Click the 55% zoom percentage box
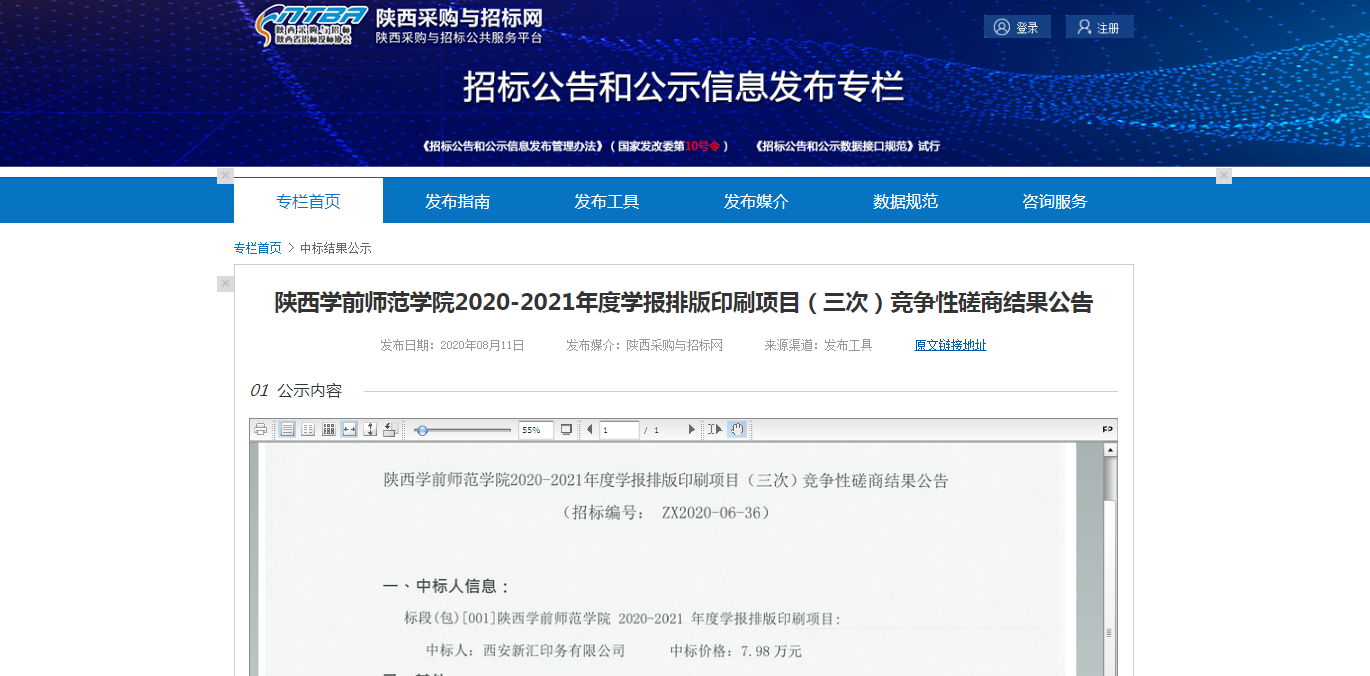This screenshot has width=1370, height=676. (x=535, y=430)
